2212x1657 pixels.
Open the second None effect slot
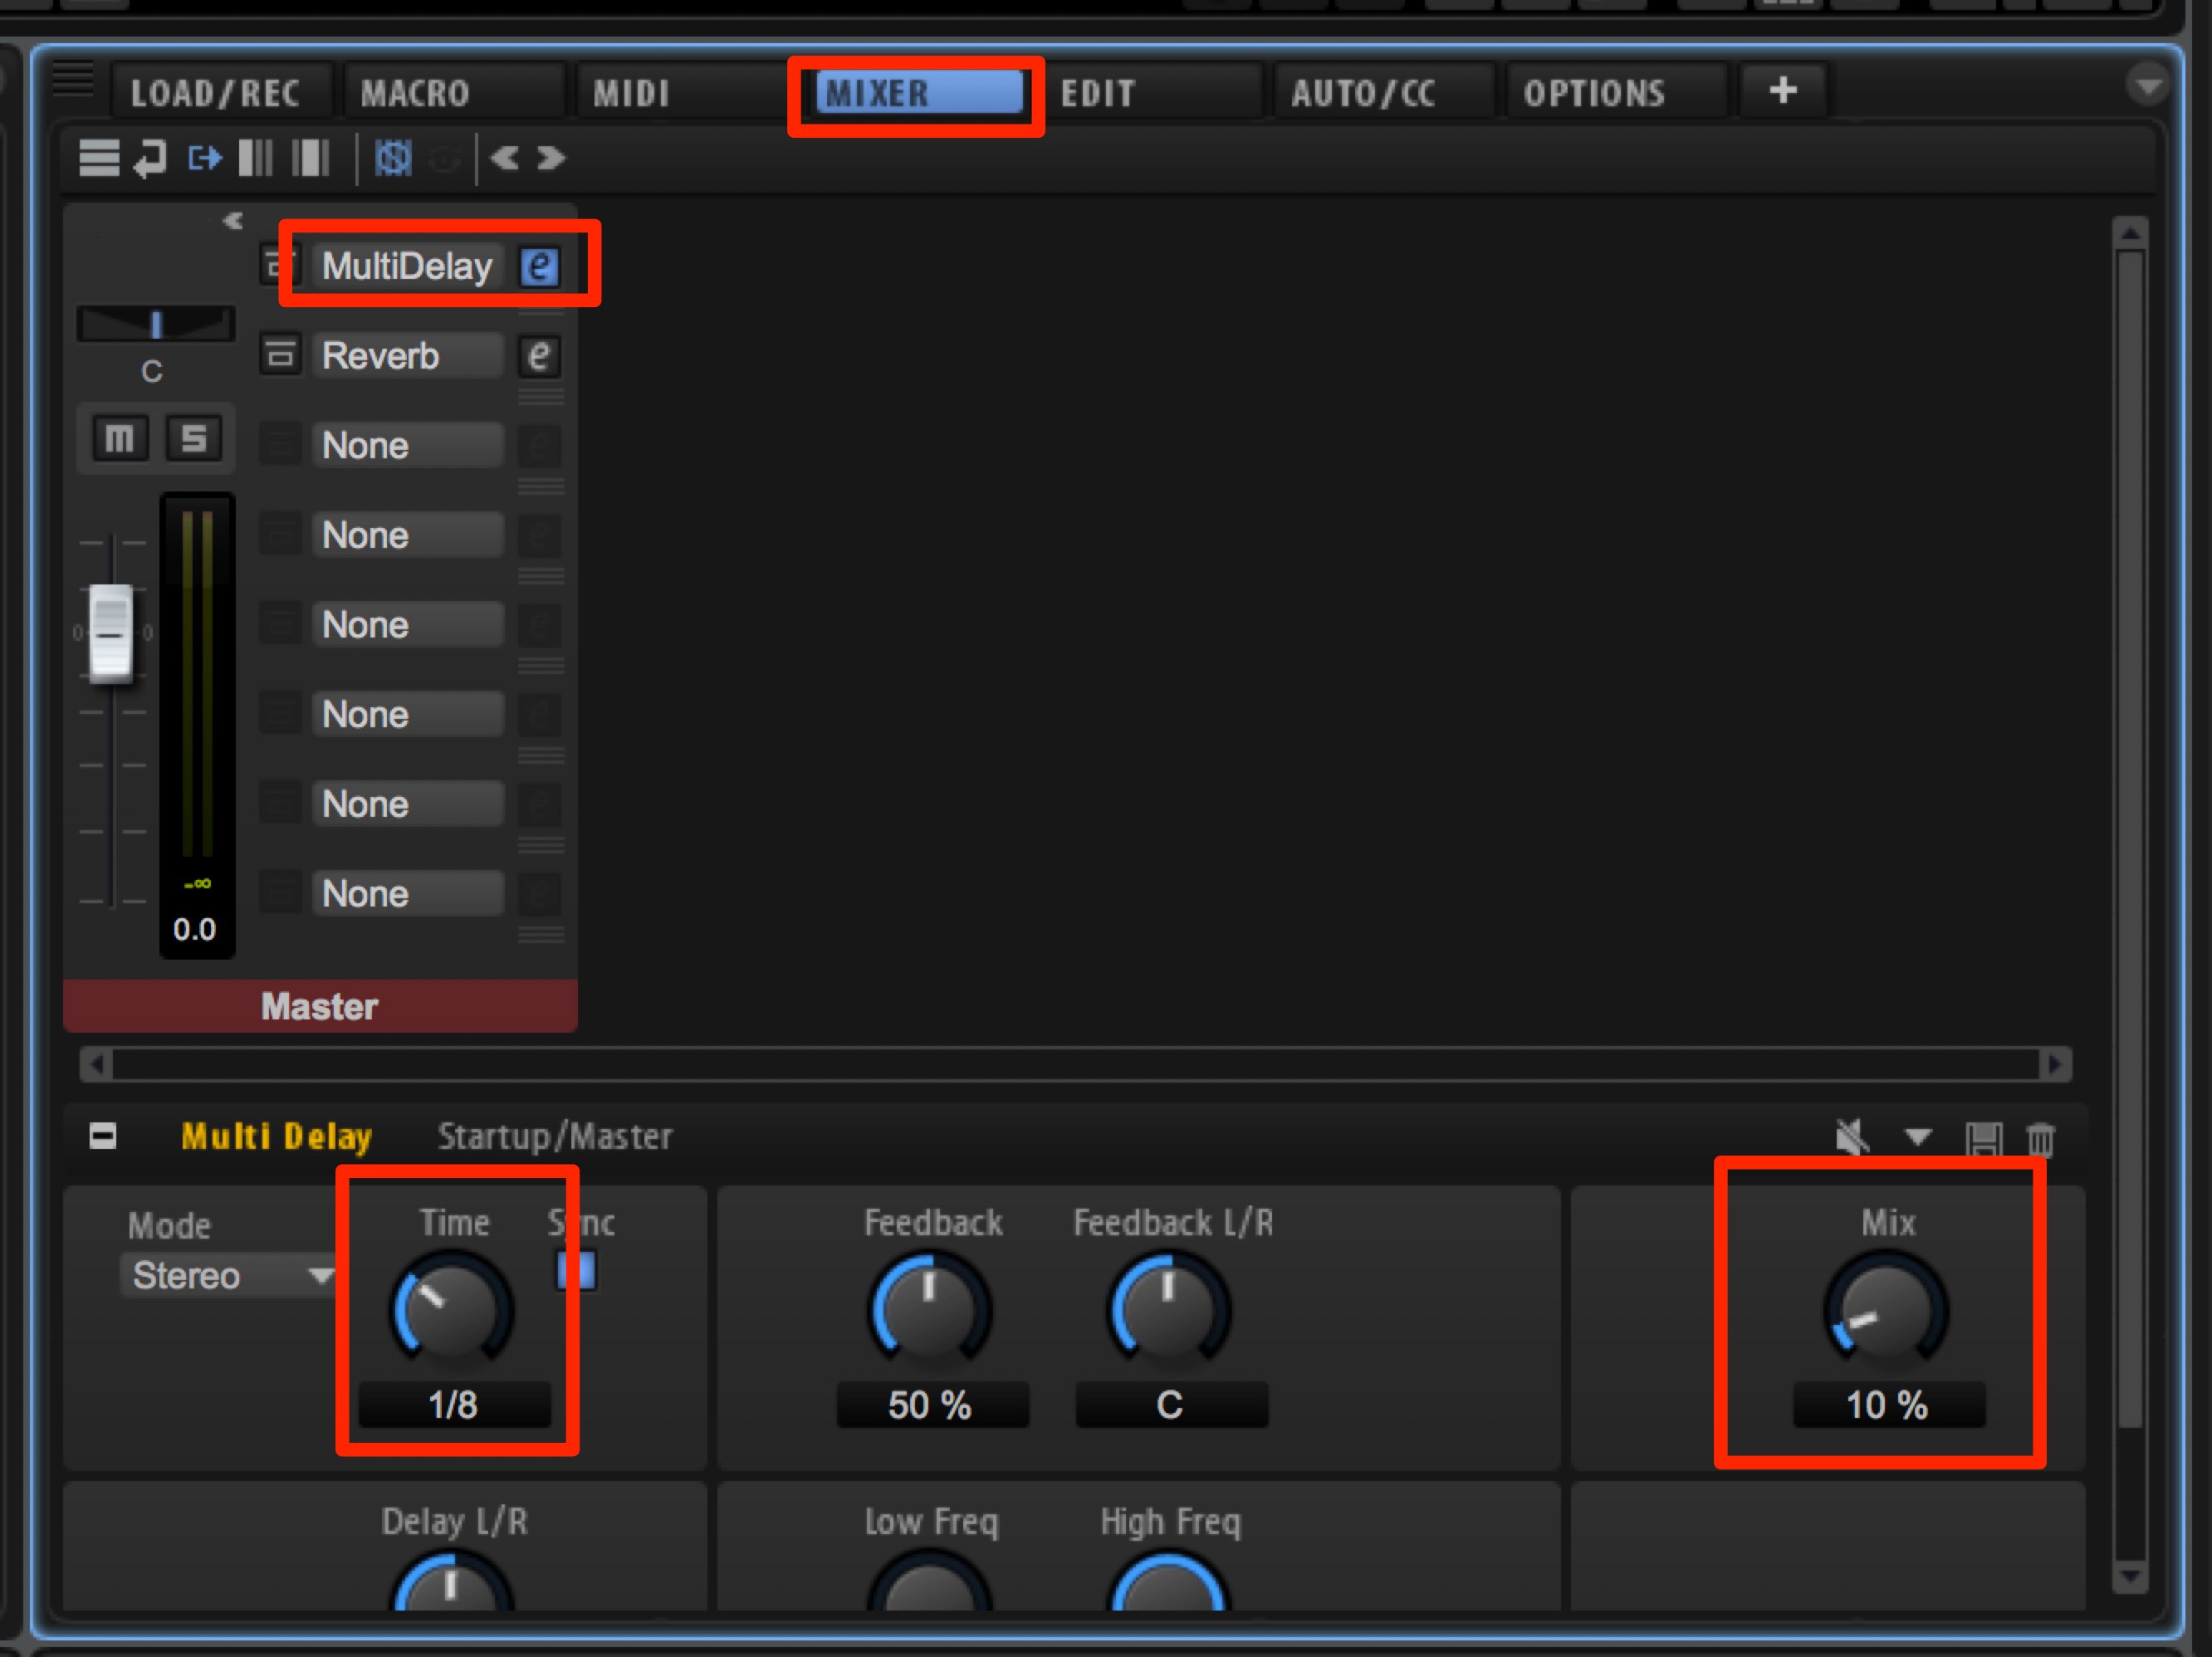[x=407, y=535]
